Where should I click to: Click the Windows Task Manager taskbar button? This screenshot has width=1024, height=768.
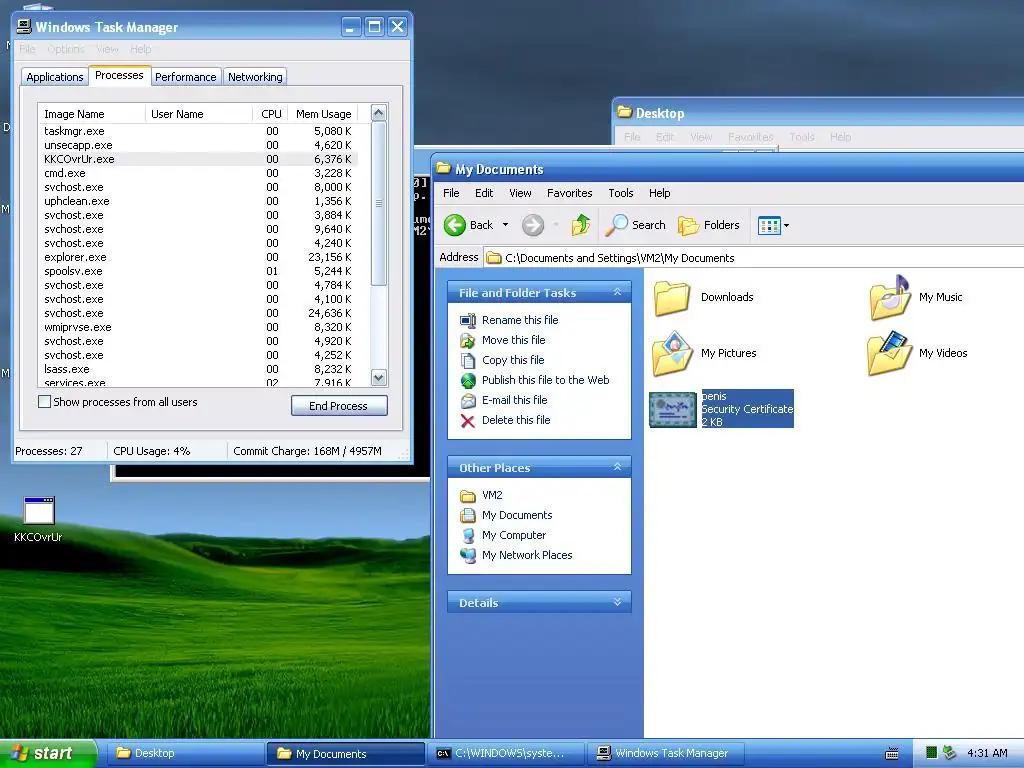pyautogui.click(x=666, y=754)
